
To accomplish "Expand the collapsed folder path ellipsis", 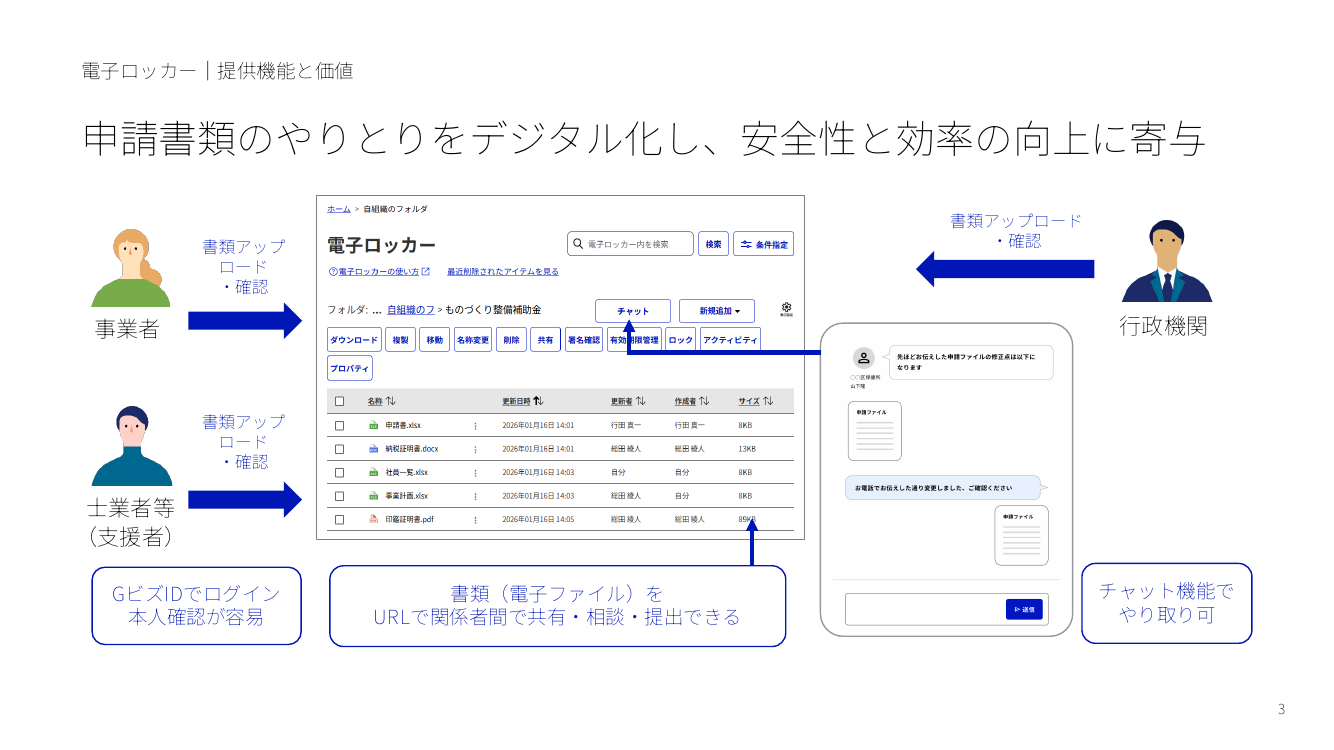I will click(x=377, y=310).
